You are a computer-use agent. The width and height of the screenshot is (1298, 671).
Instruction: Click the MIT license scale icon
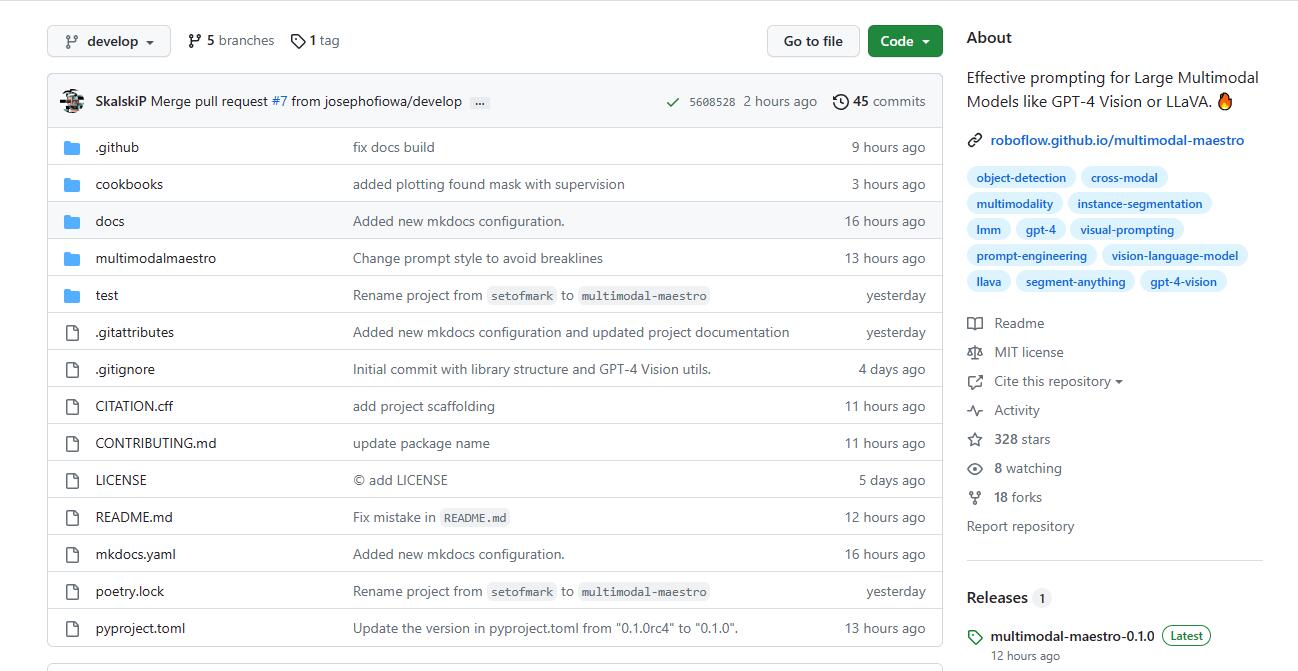(975, 353)
